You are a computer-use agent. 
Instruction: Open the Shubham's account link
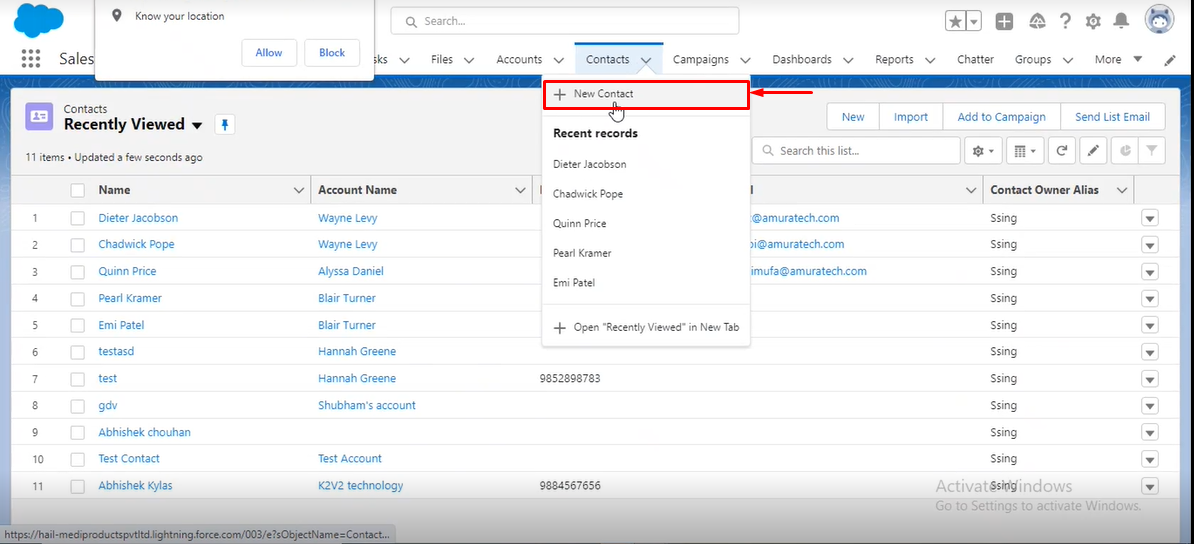point(366,405)
